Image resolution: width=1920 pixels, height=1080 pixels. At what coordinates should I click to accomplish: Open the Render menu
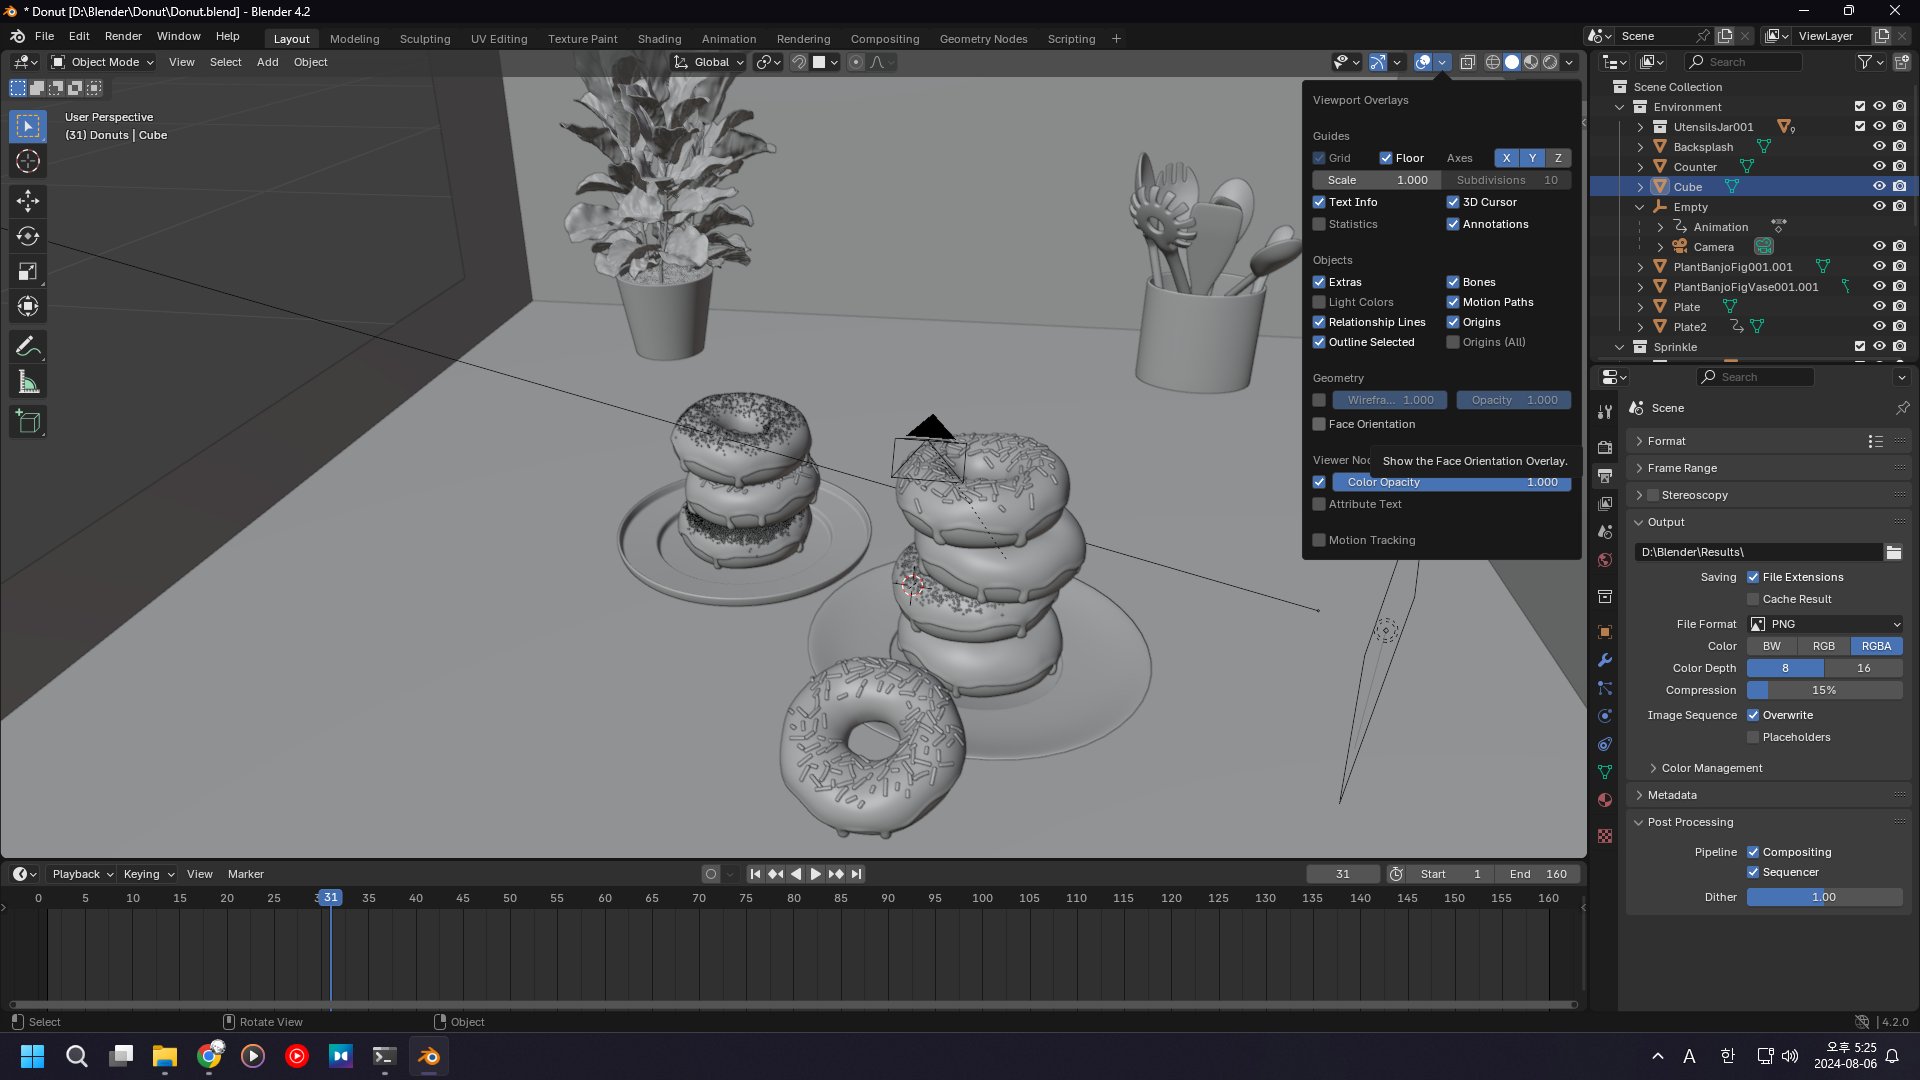point(123,36)
